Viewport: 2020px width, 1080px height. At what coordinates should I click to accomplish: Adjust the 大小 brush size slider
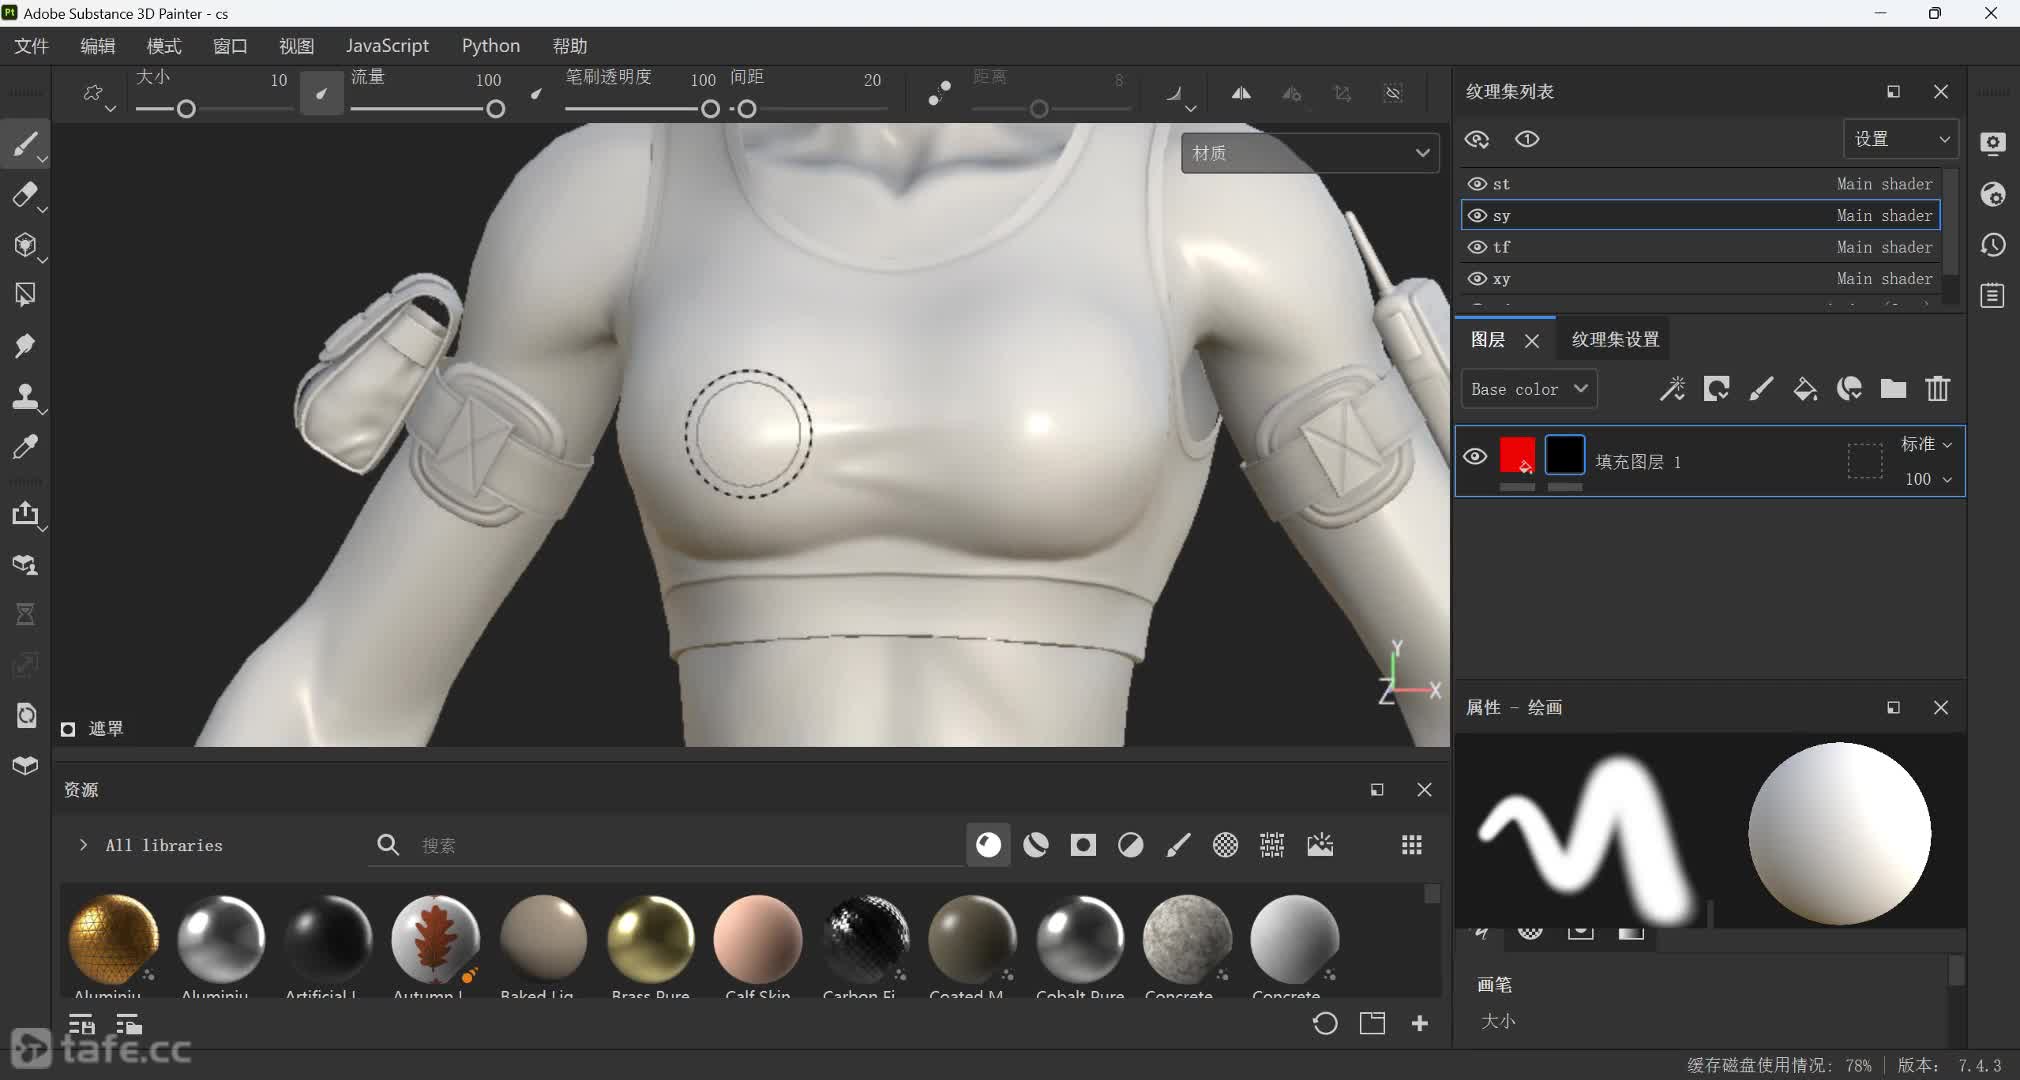coord(214,109)
